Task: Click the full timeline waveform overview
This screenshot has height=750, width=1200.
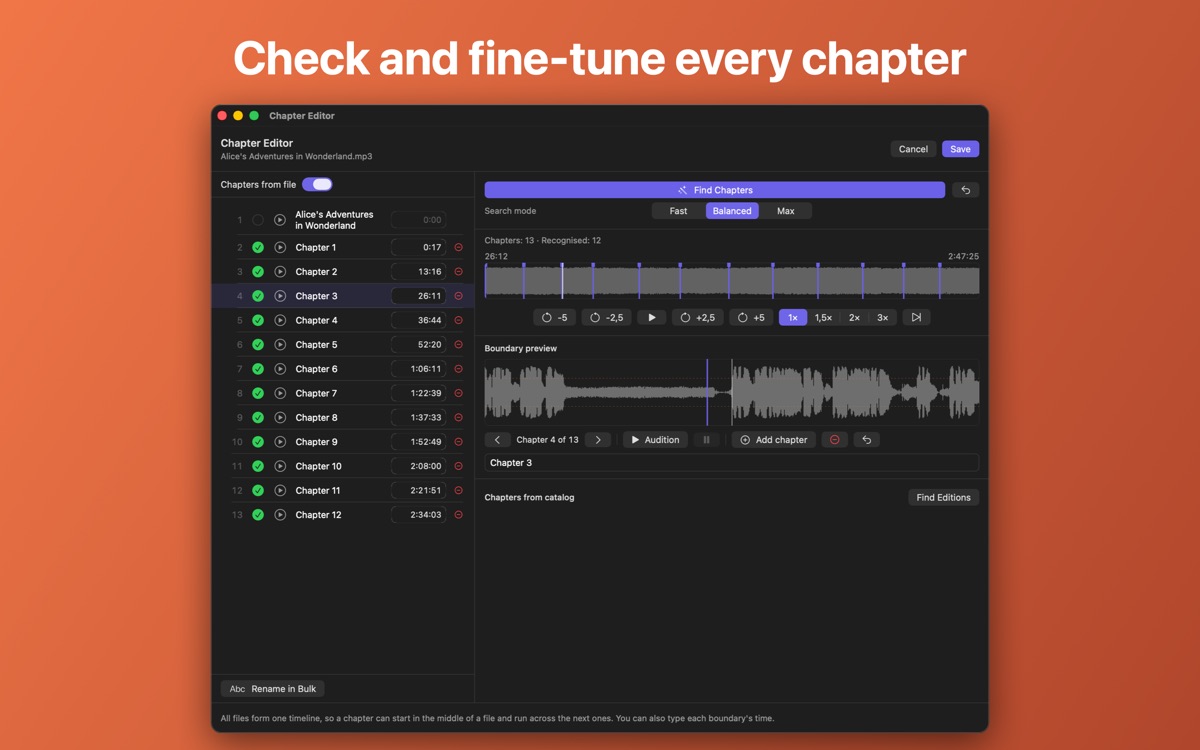Action: tap(732, 281)
